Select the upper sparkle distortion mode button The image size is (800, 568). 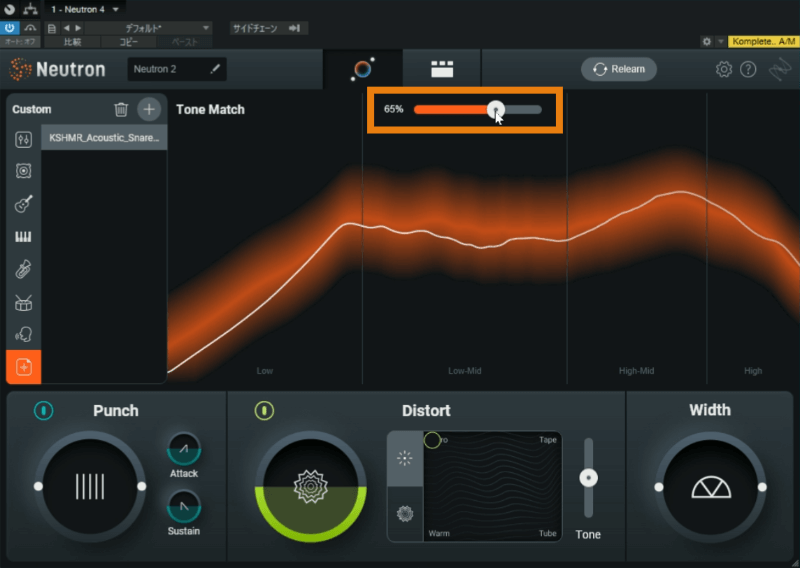point(405,458)
